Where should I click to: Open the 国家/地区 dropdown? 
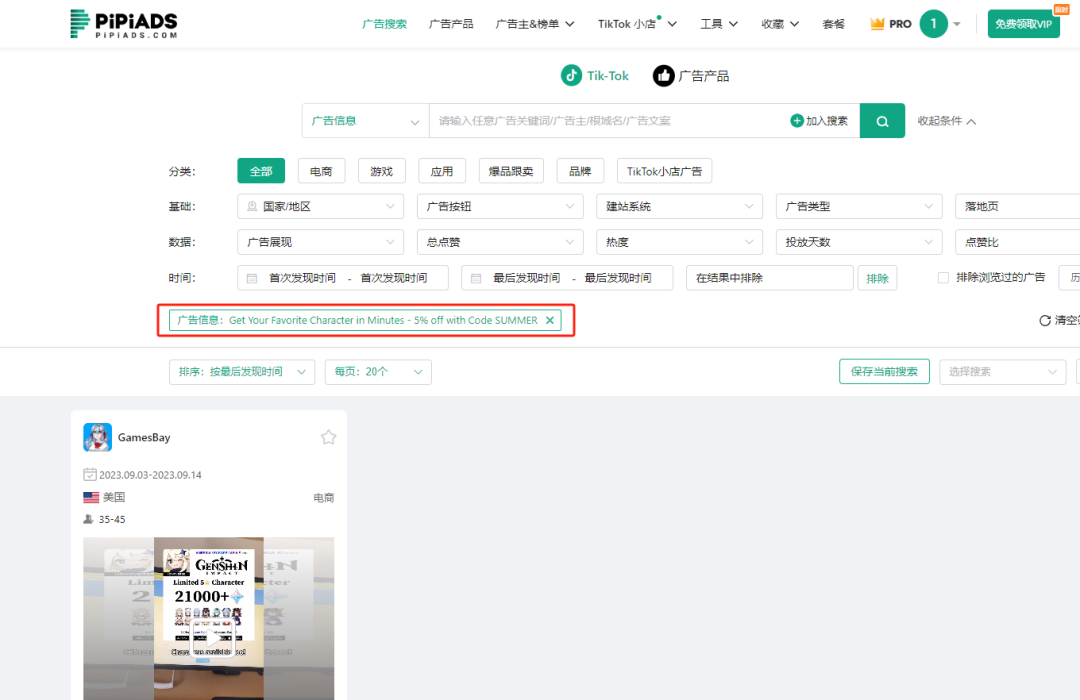tap(320, 206)
